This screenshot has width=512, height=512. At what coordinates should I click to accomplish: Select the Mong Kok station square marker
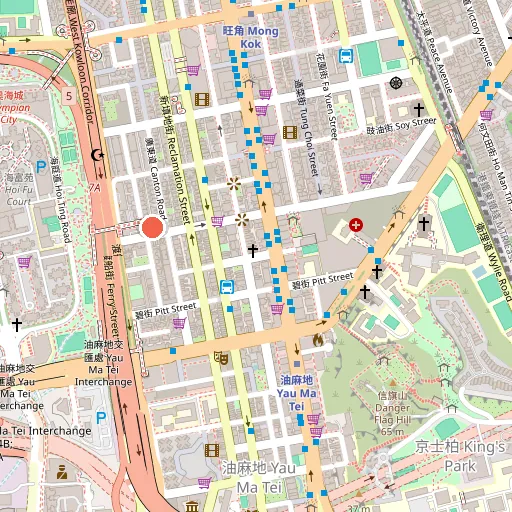251,14
